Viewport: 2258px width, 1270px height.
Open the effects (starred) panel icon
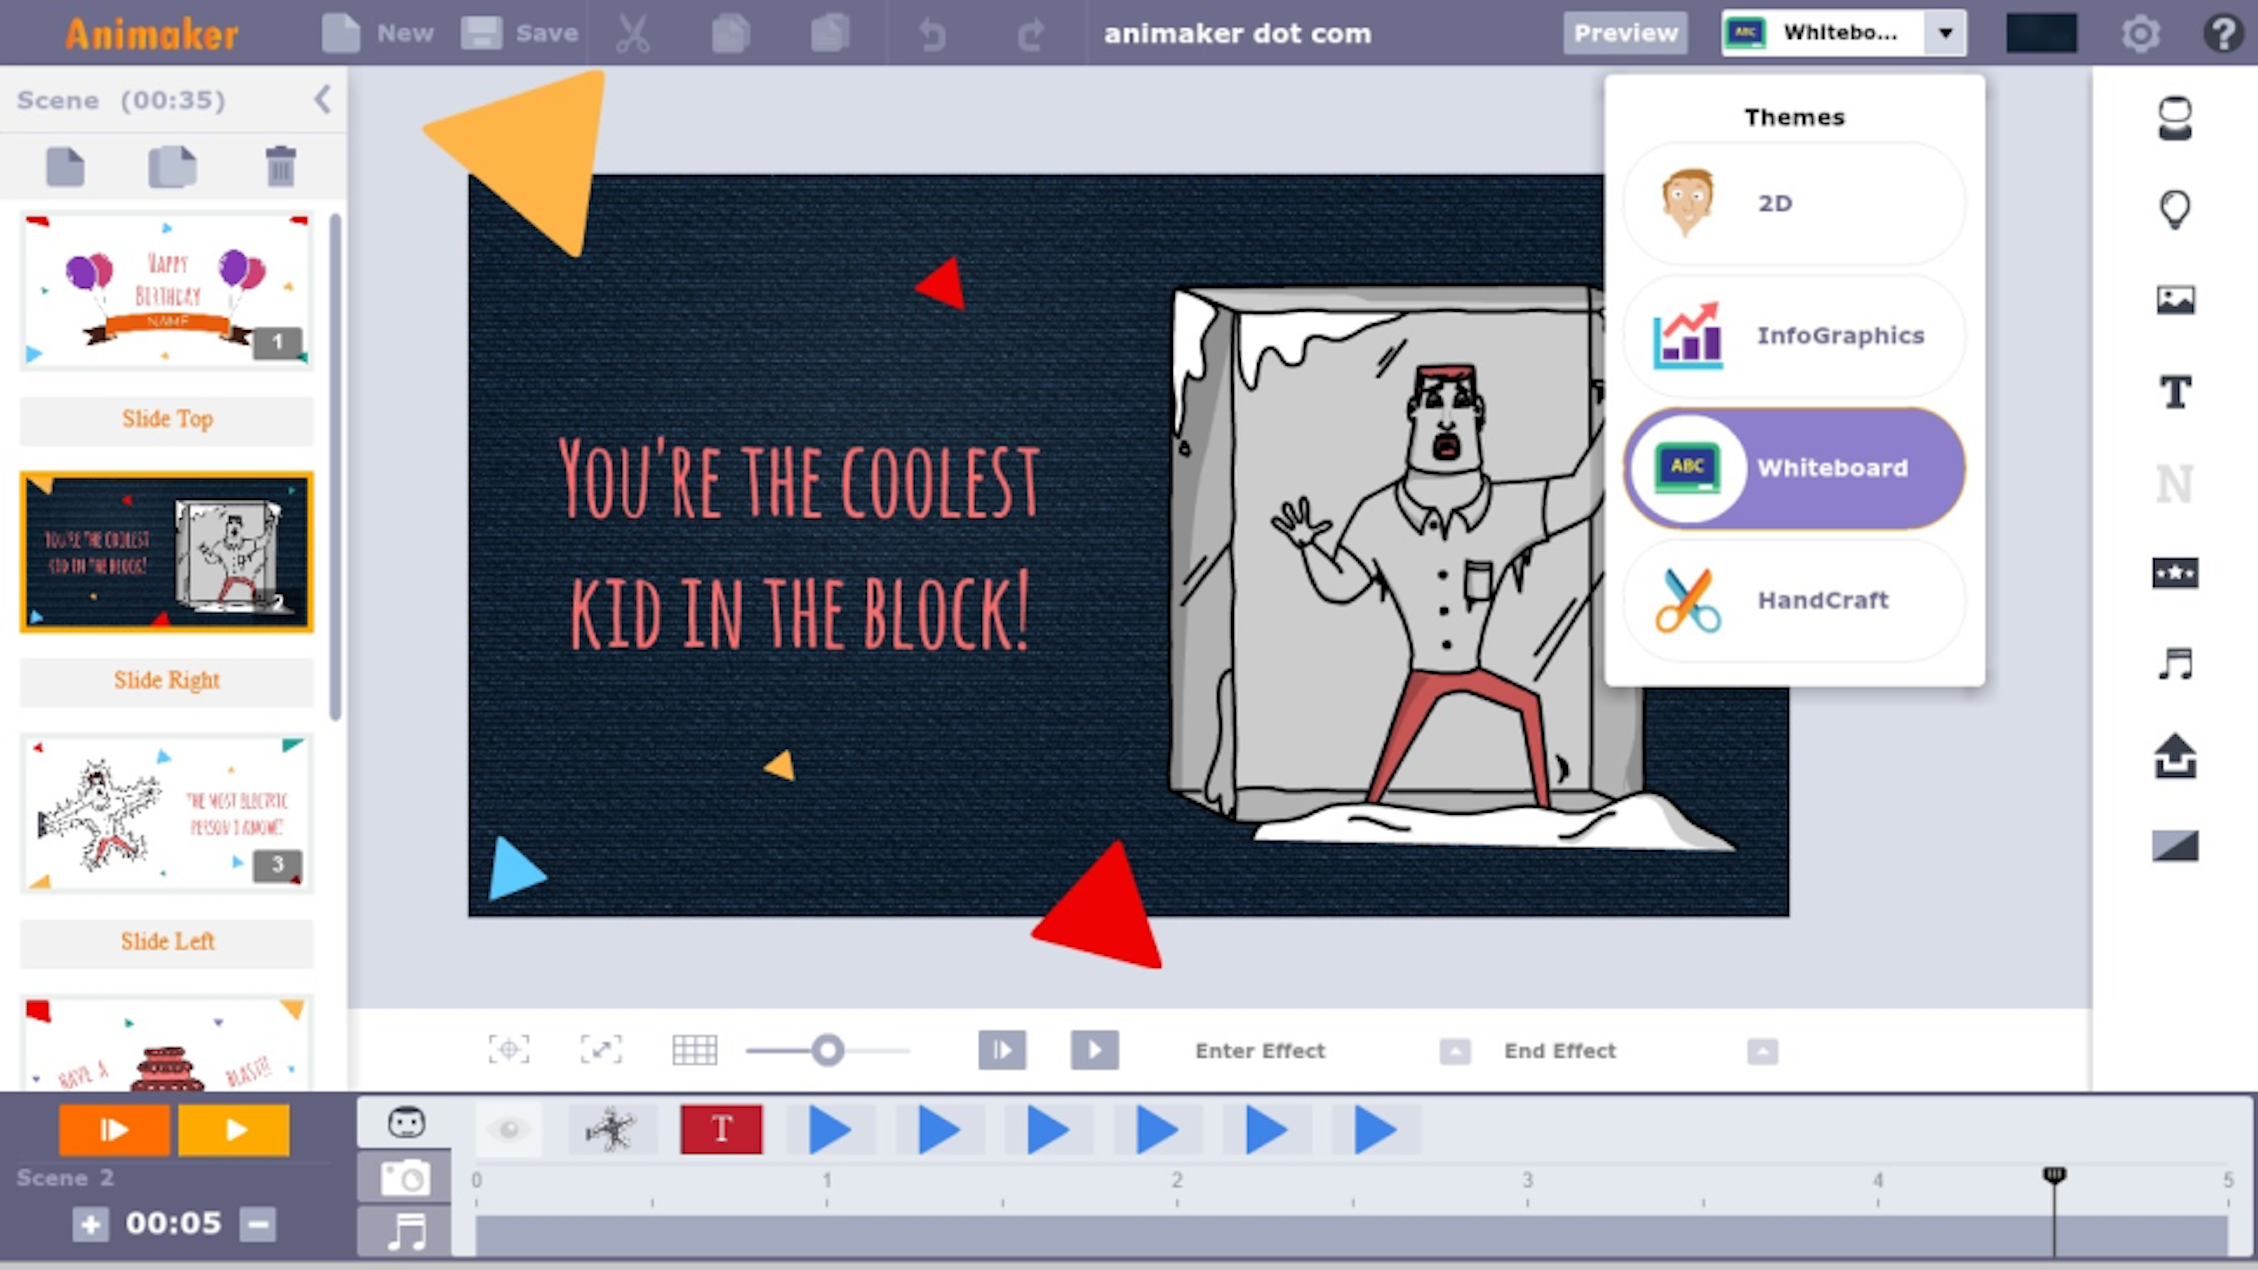(2174, 572)
